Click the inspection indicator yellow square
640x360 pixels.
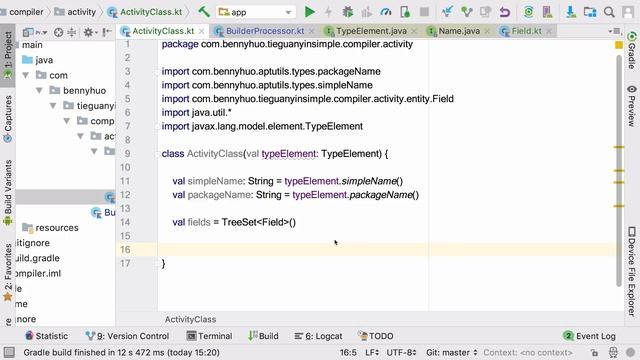coord(619,45)
